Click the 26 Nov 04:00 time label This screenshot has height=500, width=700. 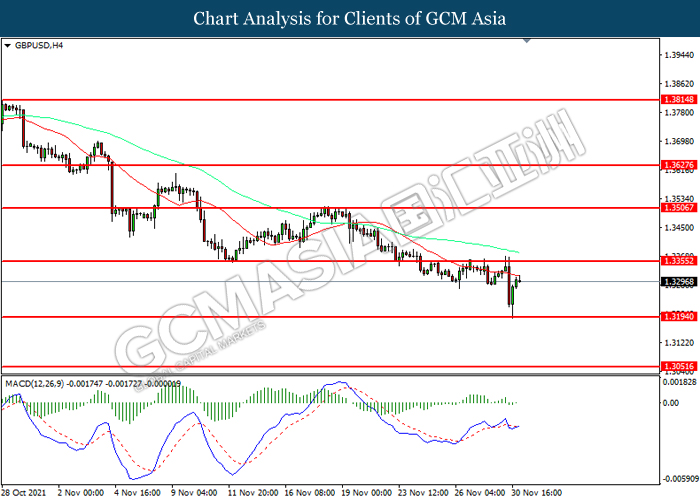[x=480, y=493]
